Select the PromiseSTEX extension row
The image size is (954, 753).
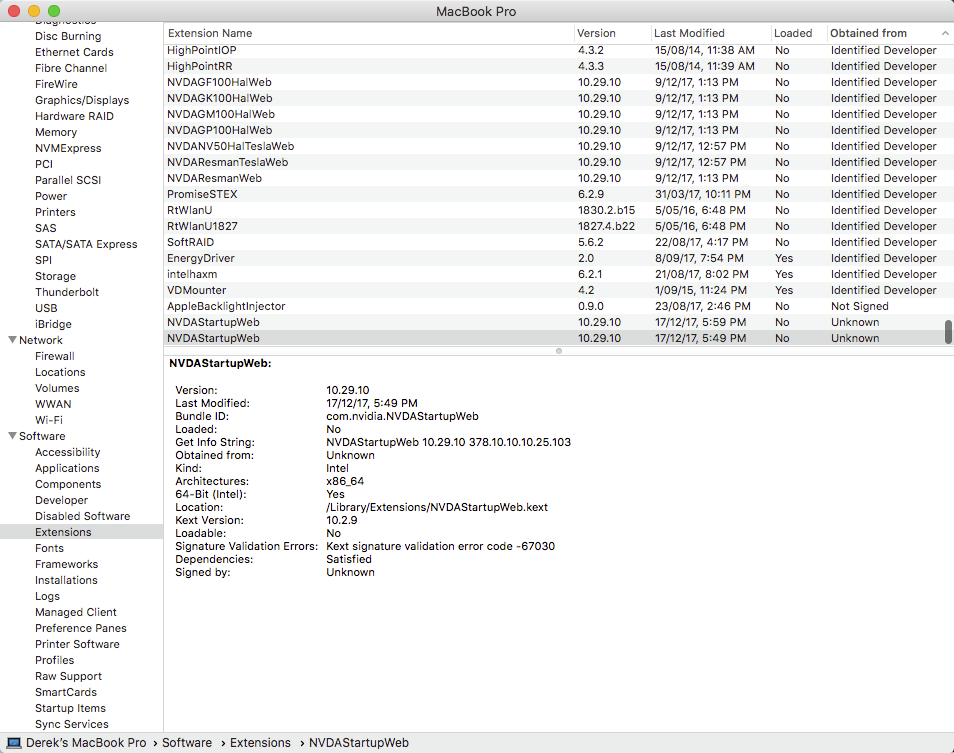552,194
